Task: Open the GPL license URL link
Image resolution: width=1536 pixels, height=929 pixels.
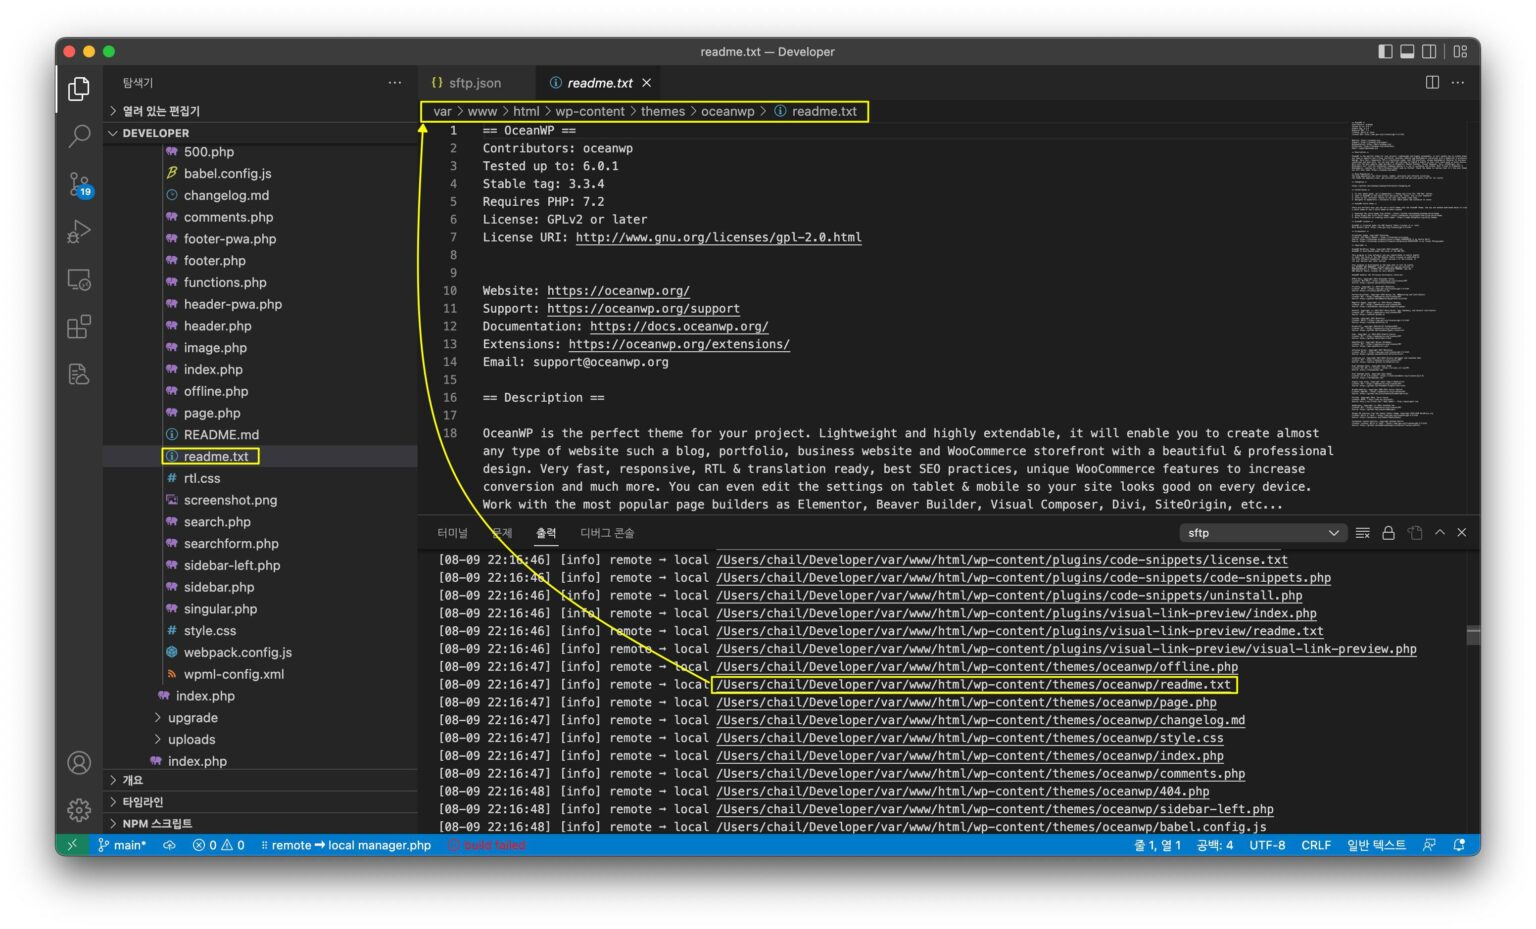Action: (x=716, y=237)
